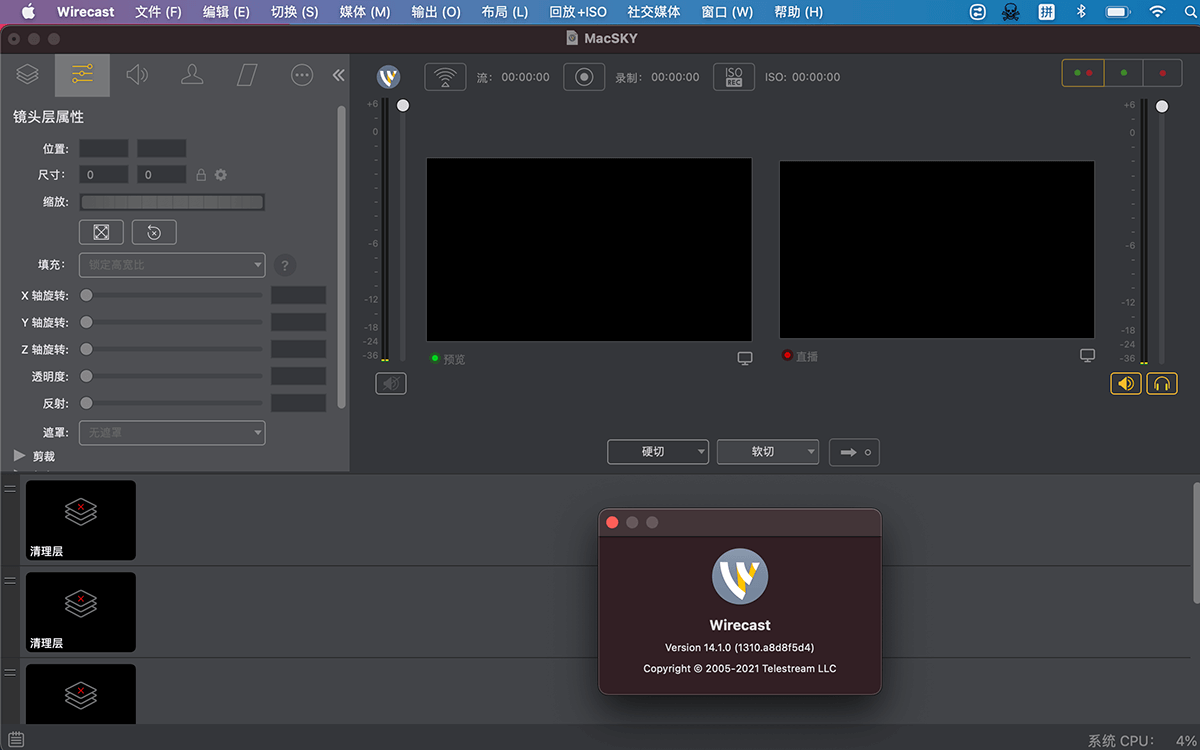Click the reset rotation circular arrow button
This screenshot has height=750, width=1200.
(x=154, y=232)
